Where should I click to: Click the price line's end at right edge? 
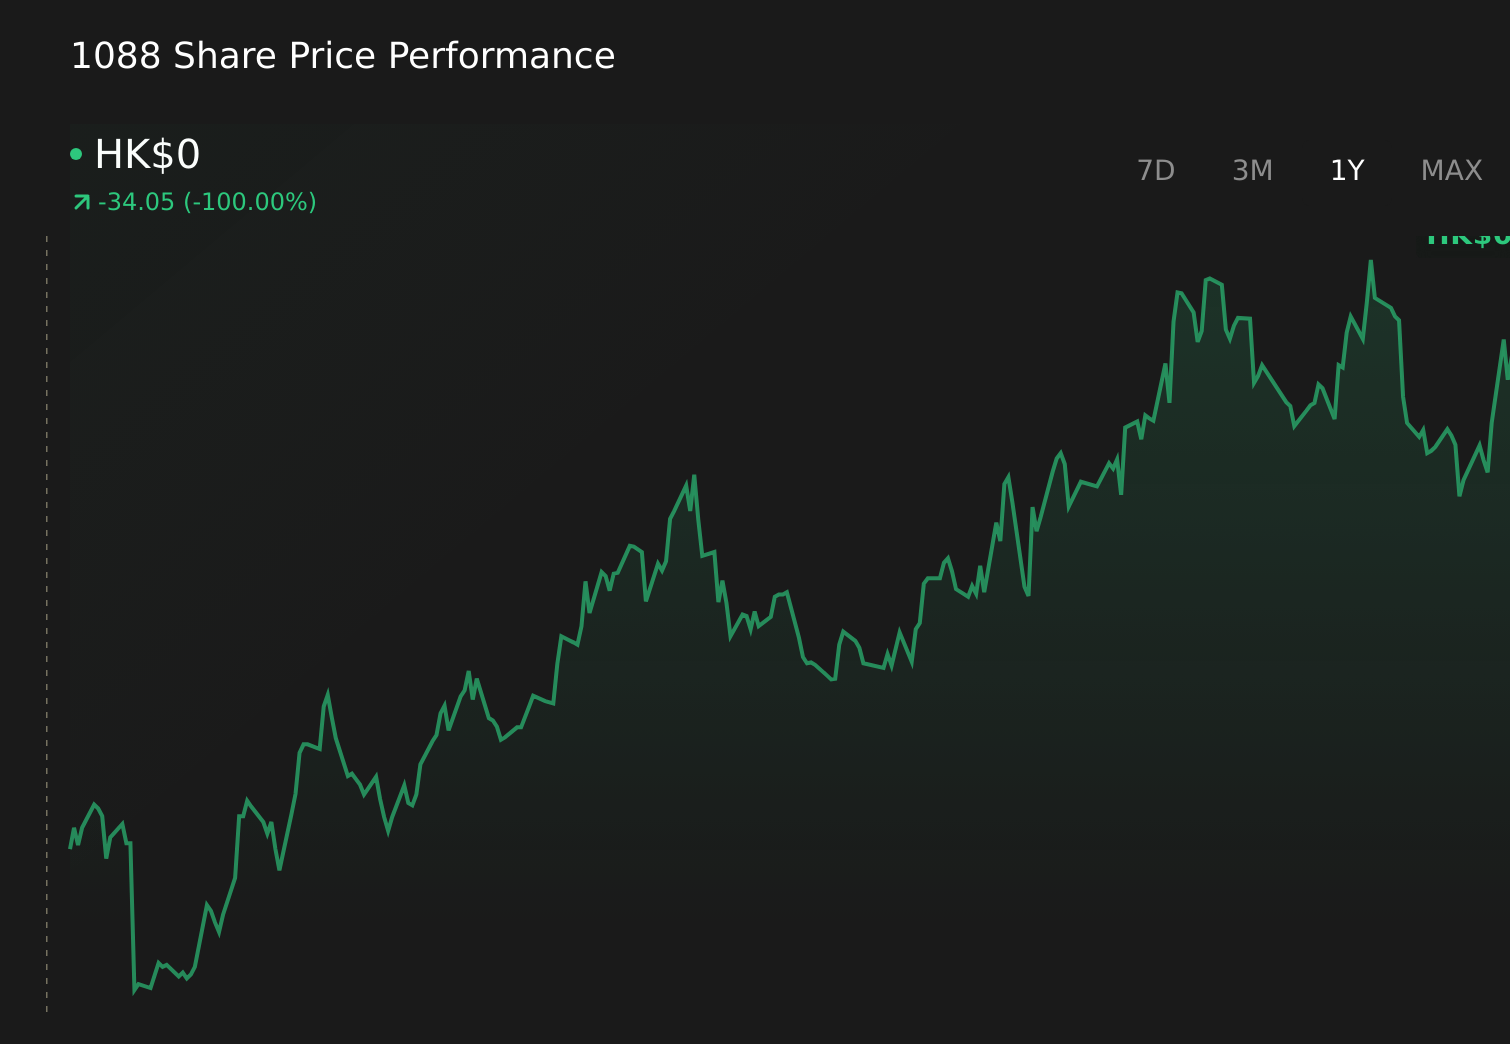coord(1506,378)
